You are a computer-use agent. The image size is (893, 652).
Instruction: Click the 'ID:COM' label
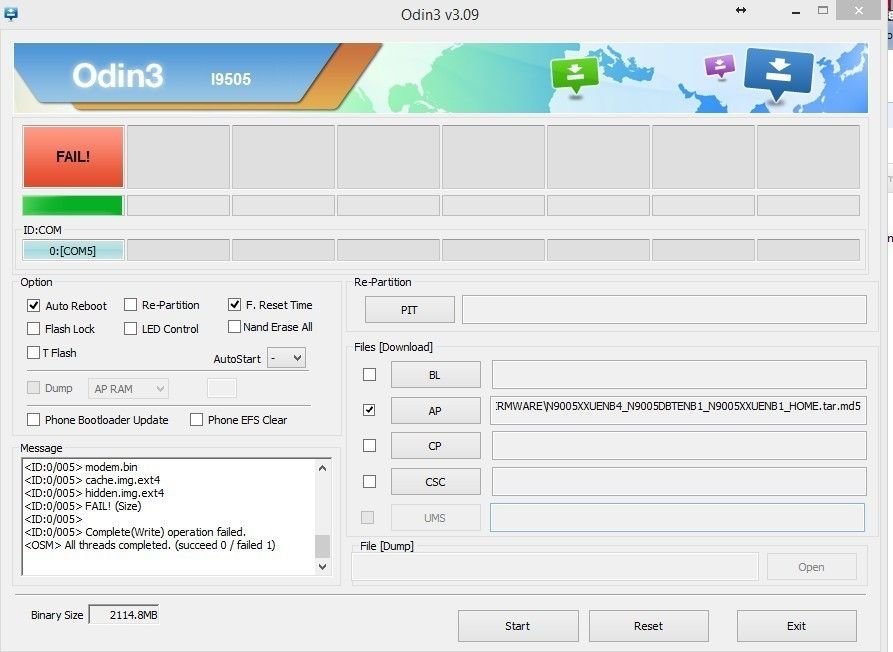(x=42, y=230)
